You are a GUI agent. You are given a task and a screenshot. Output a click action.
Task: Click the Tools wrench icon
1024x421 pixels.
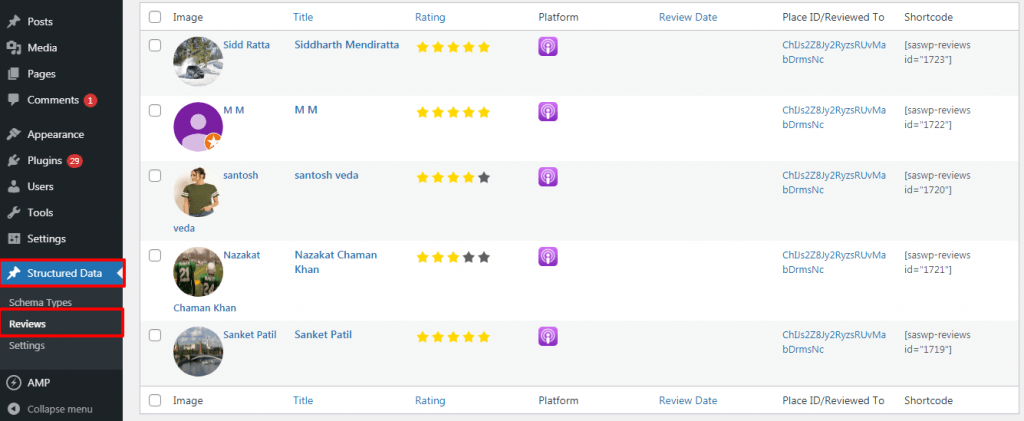[x=13, y=213]
